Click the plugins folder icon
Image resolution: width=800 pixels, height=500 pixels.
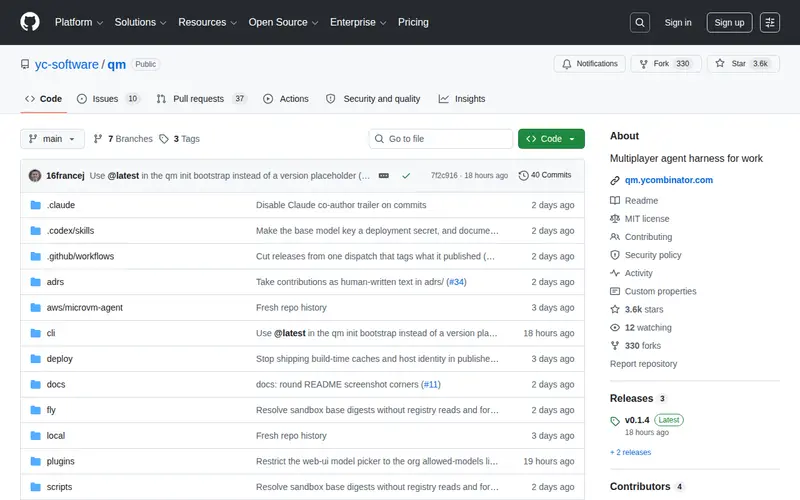[35, 461]
